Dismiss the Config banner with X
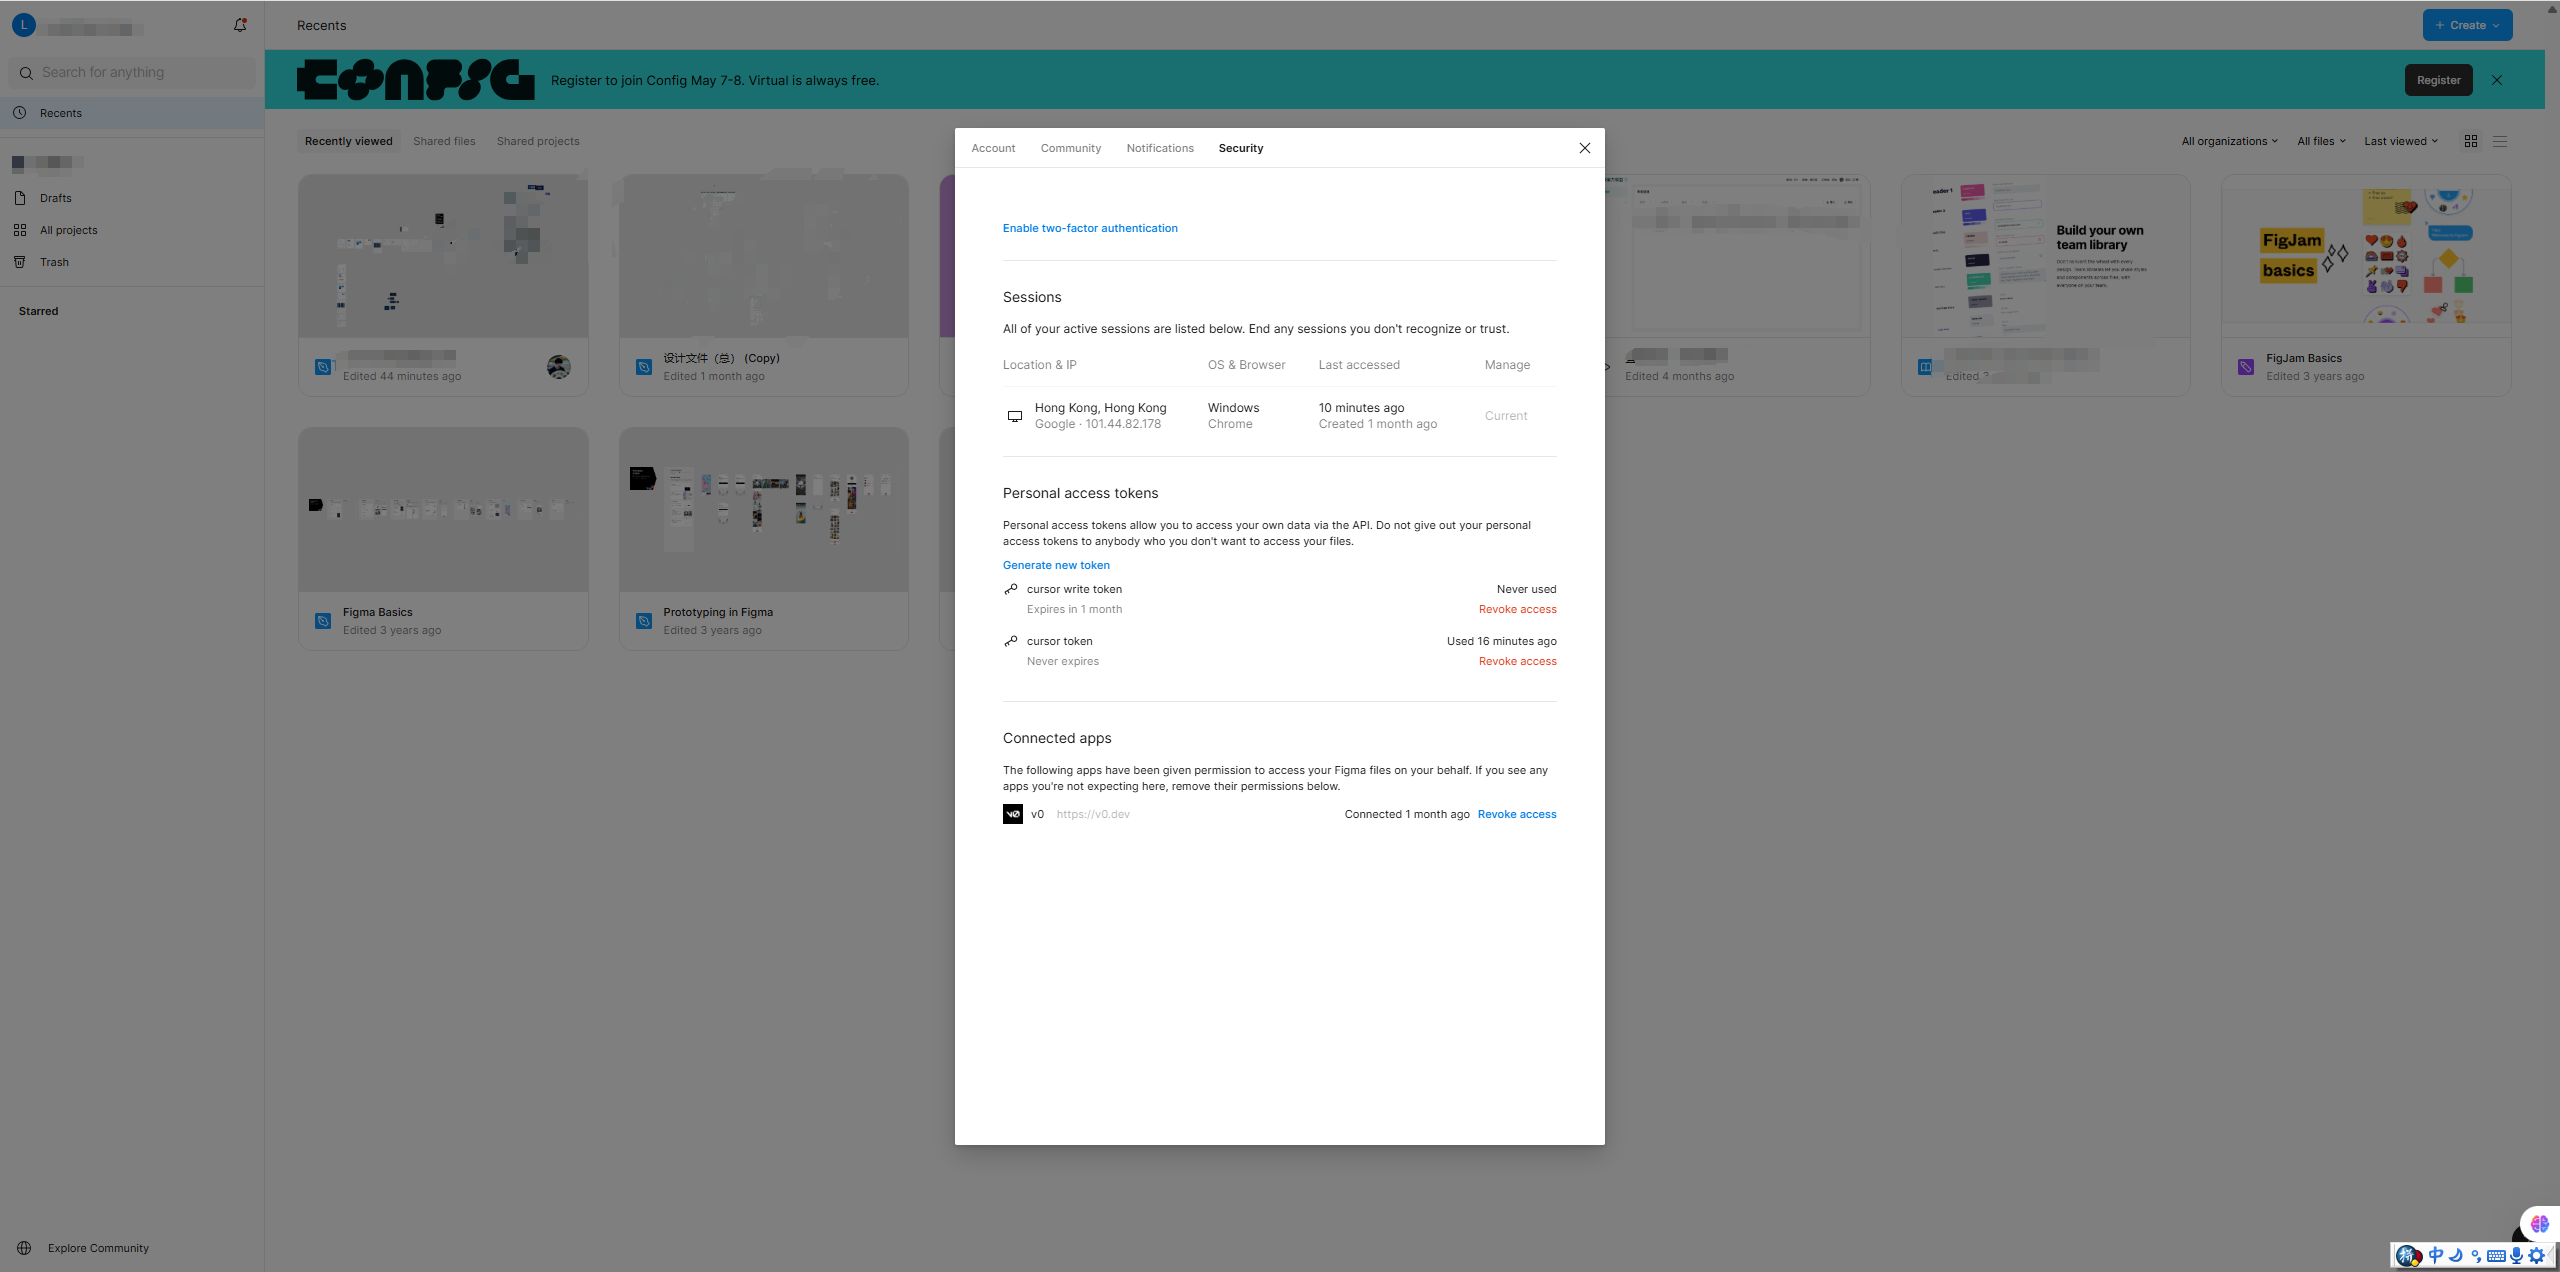 click(x=2497, y=80)
